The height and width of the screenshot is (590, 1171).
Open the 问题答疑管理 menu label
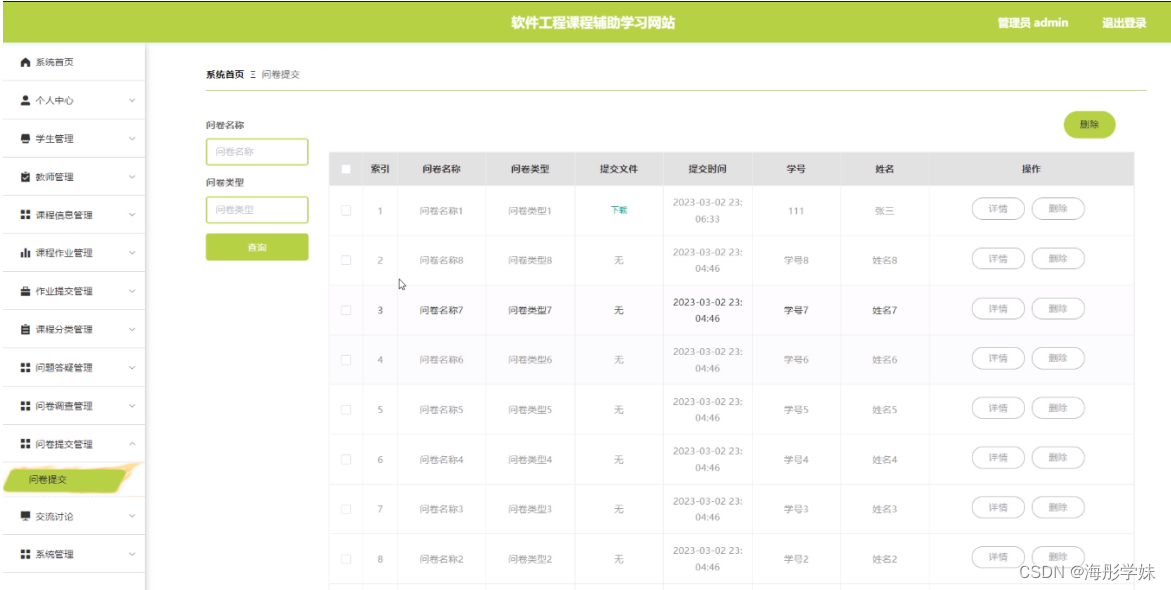[x=64, y=367]
